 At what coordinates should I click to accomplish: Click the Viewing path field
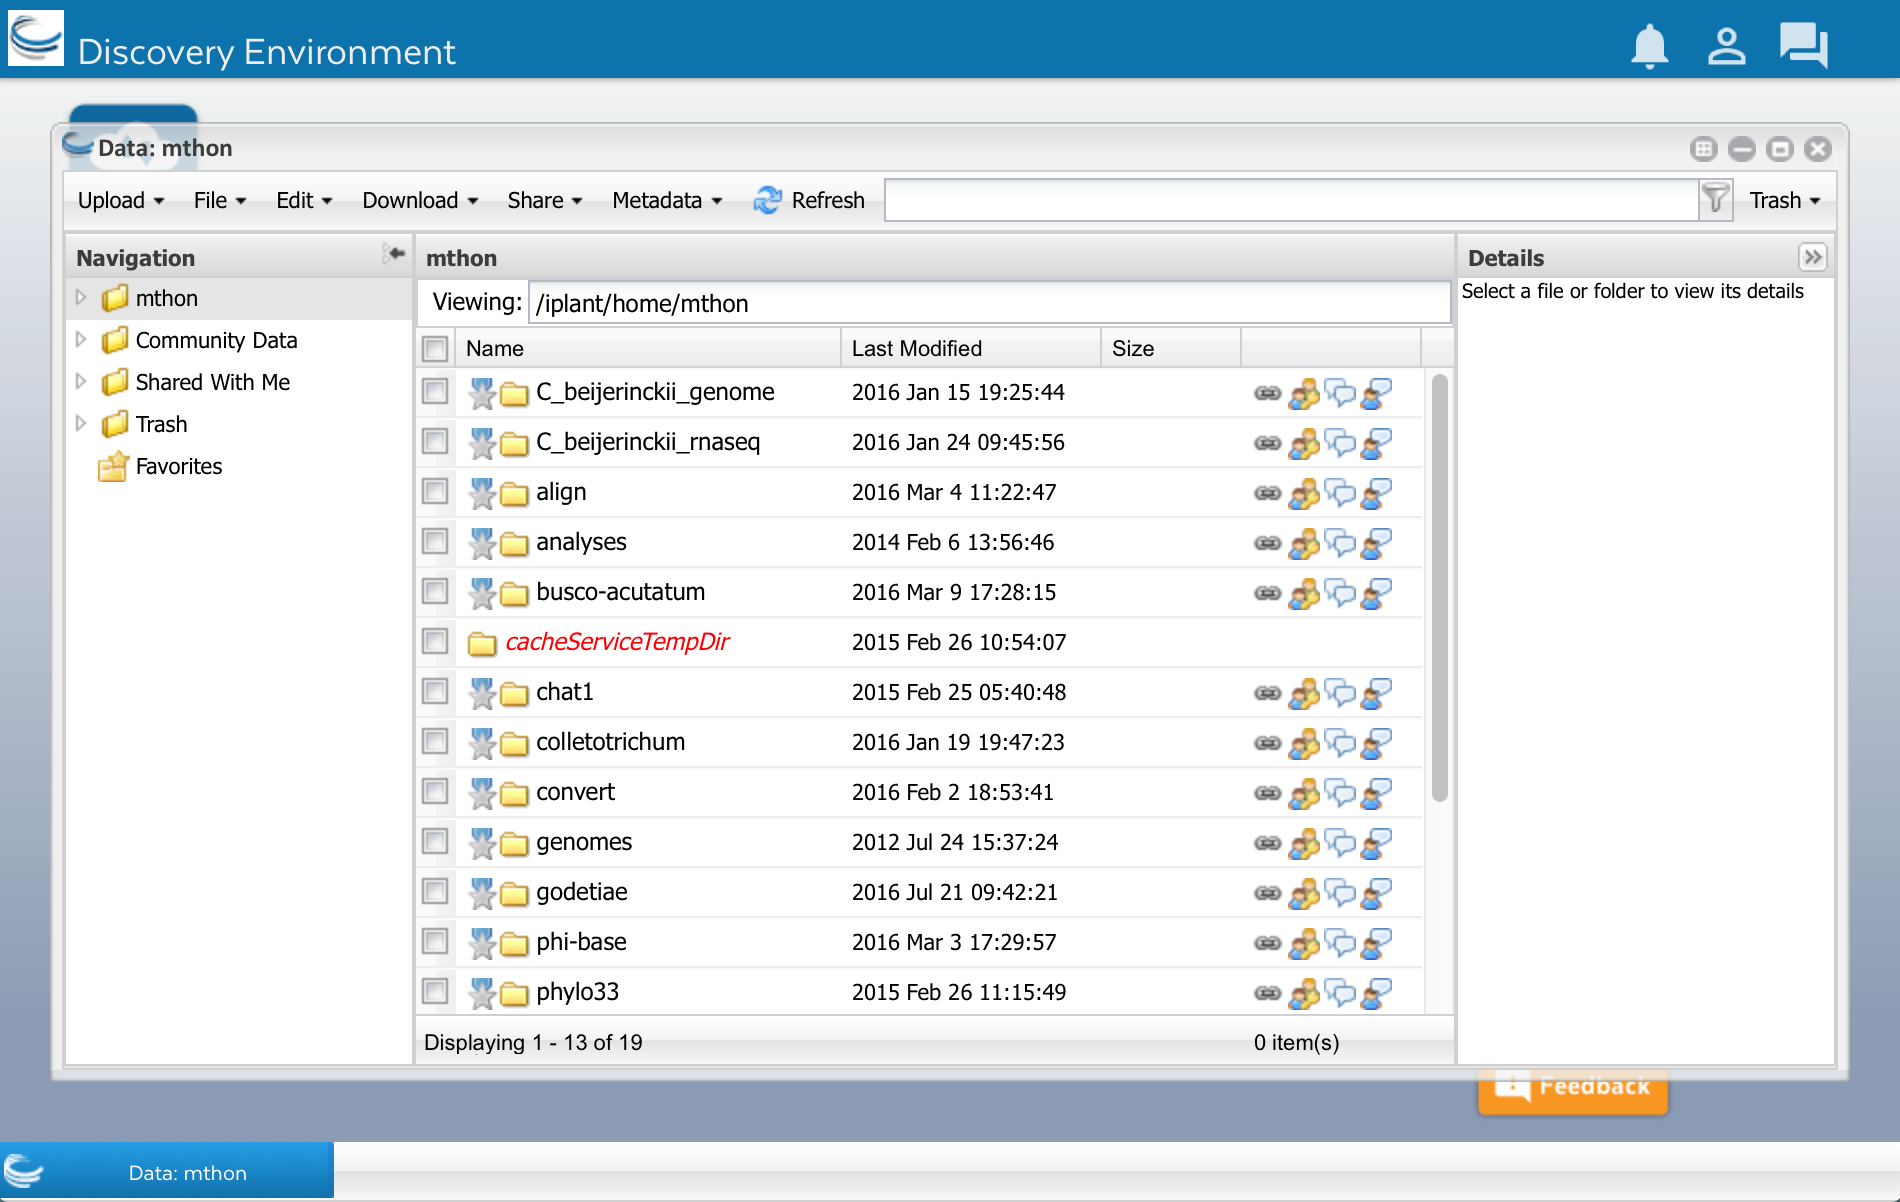pos(988,303)
